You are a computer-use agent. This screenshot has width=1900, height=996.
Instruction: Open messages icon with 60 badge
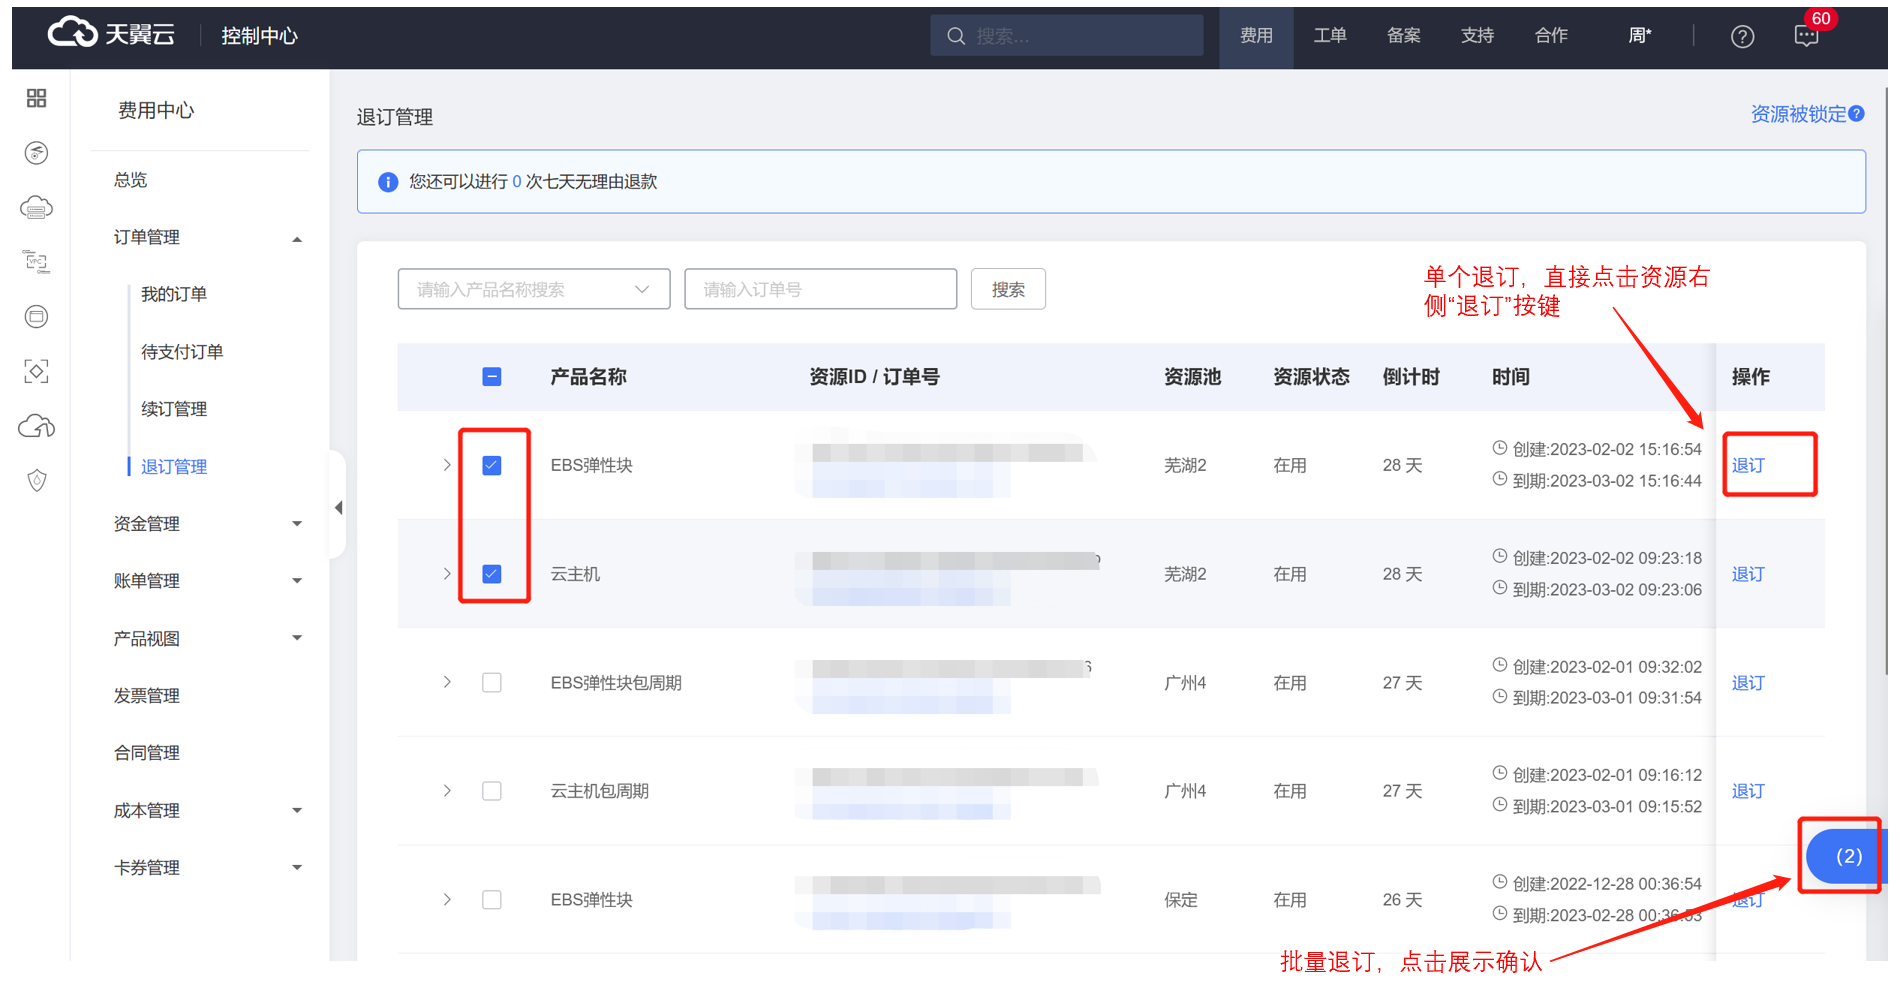[x=1806, y=37]
